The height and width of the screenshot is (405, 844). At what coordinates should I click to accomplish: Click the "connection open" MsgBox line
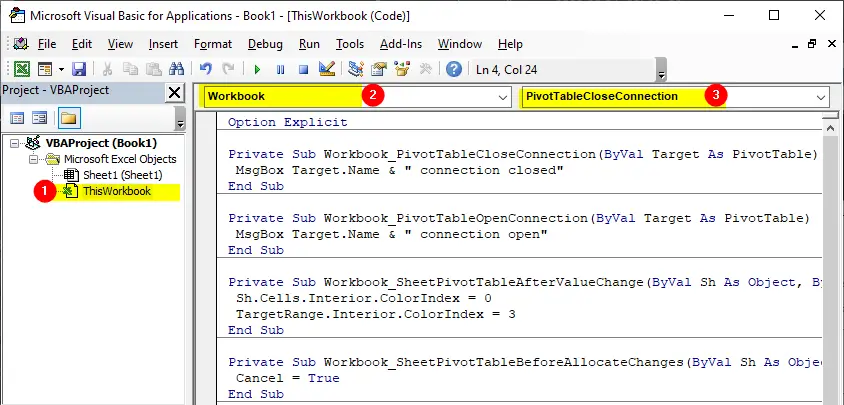[391, 234]
